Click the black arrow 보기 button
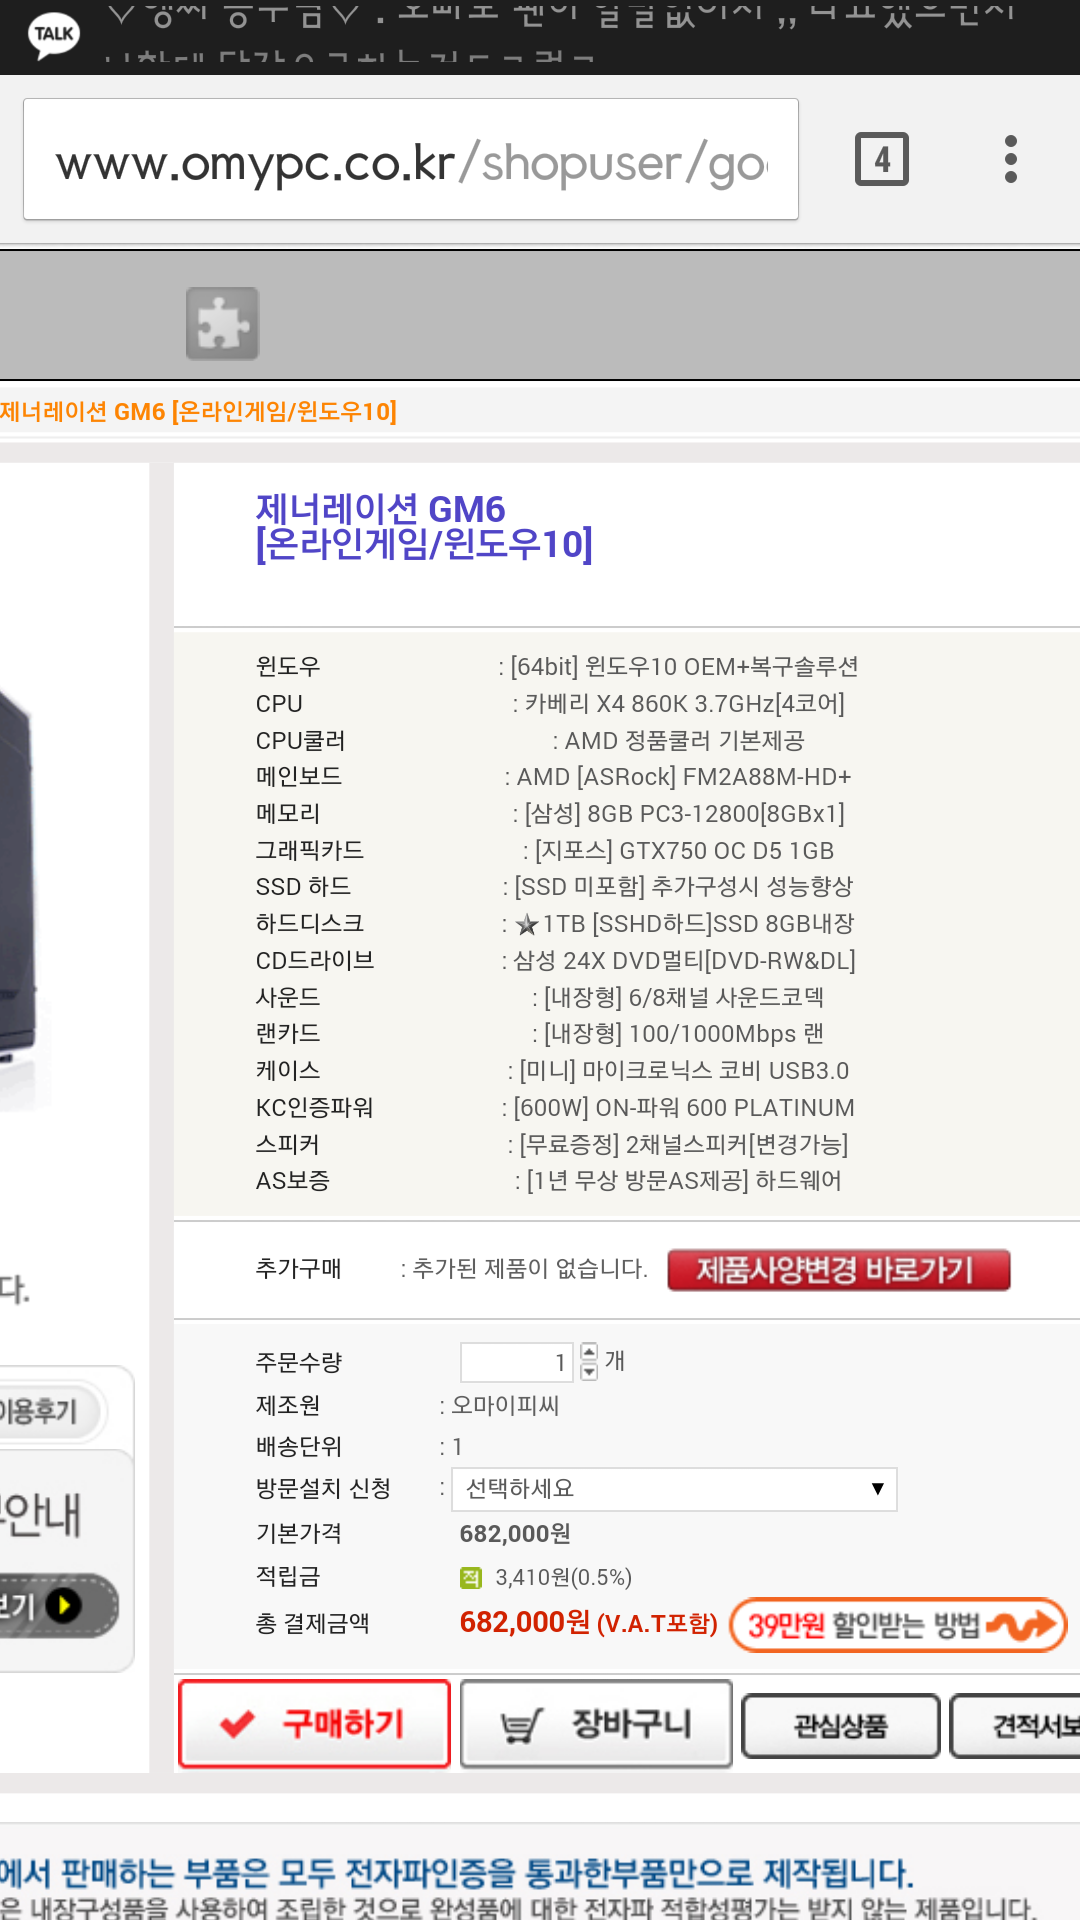 pyautogui.click(x=55, y=1606)
